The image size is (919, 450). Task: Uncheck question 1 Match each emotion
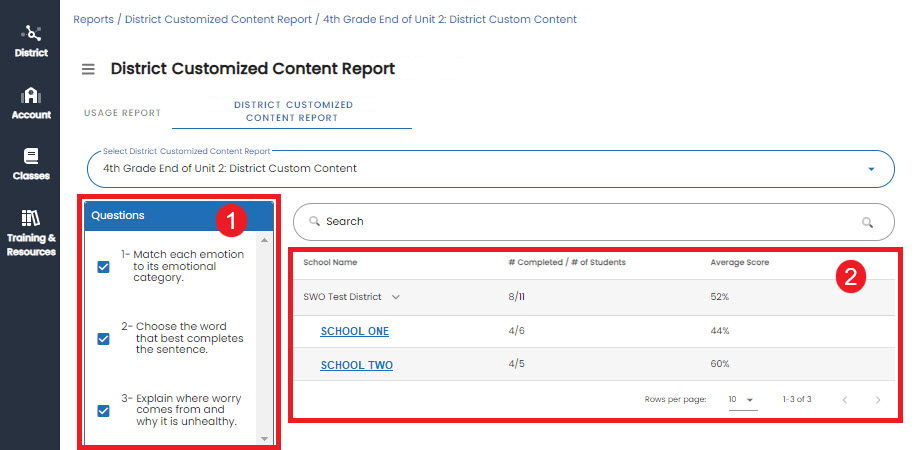pyautogui.click(x=103, y=267)
